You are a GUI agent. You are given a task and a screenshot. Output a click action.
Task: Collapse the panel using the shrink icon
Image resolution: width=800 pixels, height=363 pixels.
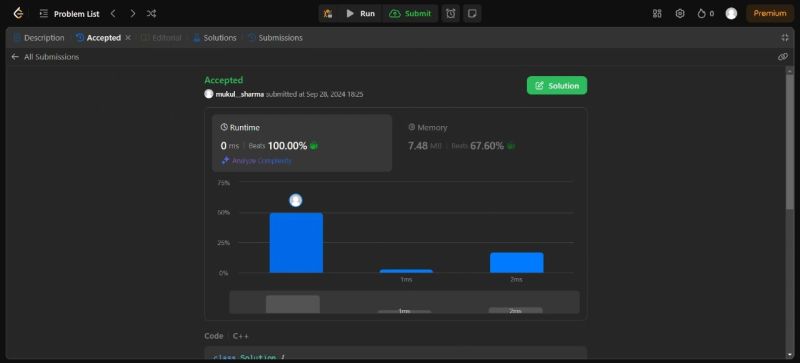785,38
